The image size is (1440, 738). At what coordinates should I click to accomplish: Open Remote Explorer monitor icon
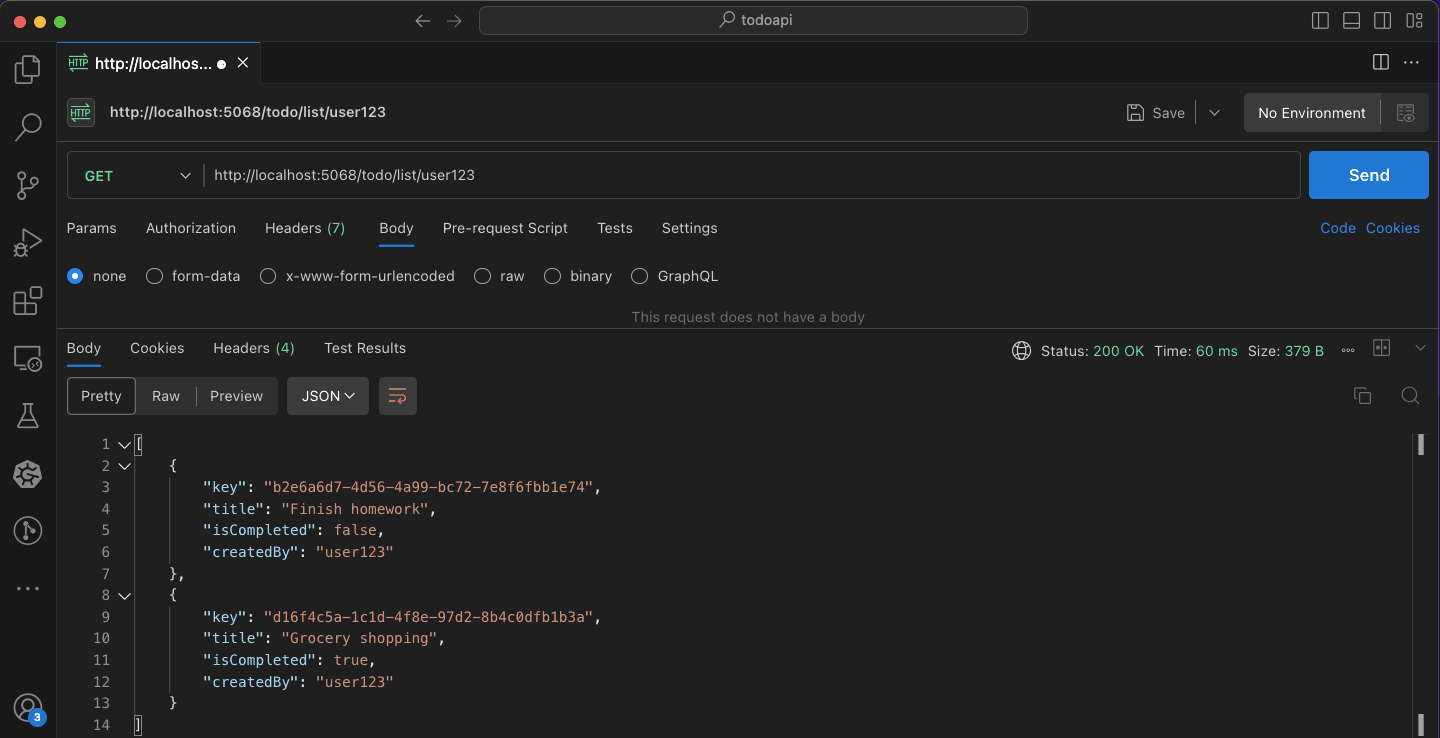(x=28, y=359)
